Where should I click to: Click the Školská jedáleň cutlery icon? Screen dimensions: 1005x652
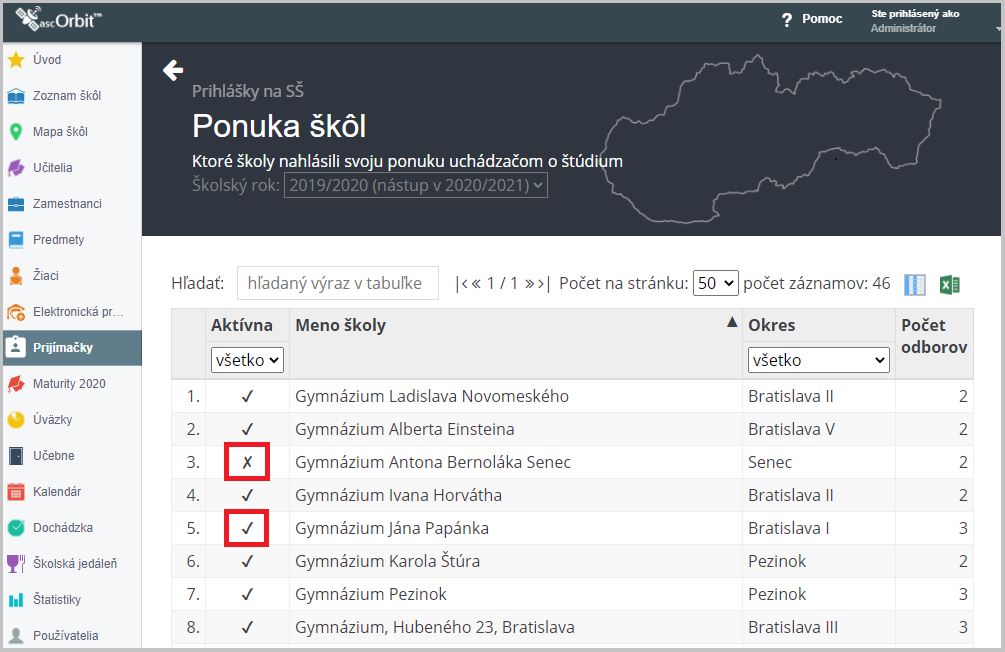[16, 564]
